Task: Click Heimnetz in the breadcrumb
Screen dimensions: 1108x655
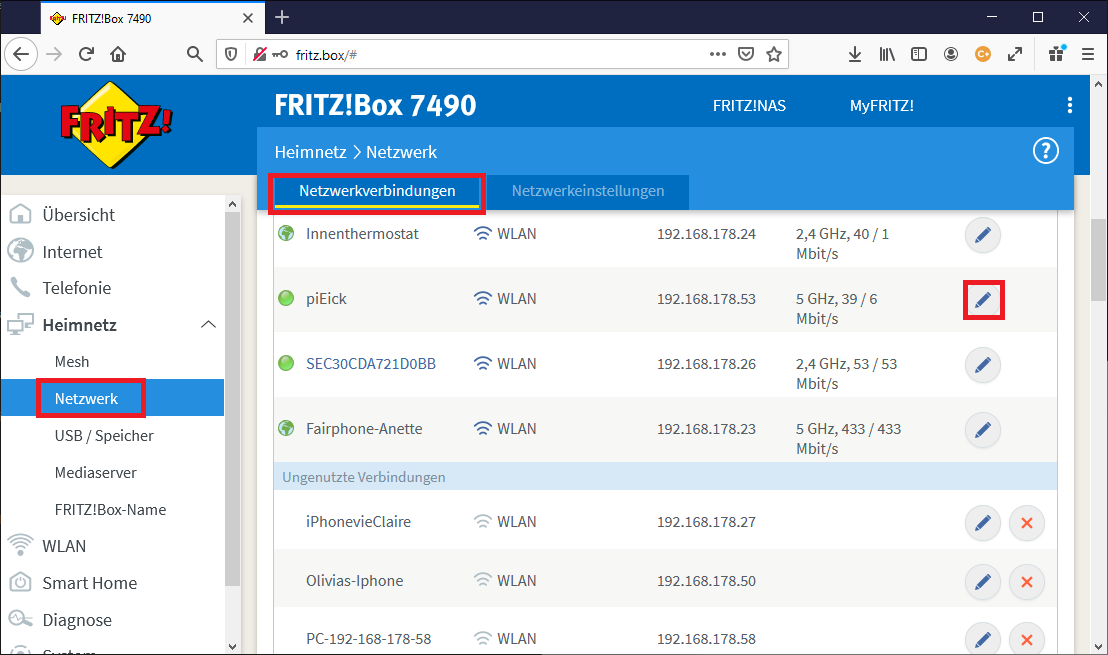Action: click(x=310, y=152)
